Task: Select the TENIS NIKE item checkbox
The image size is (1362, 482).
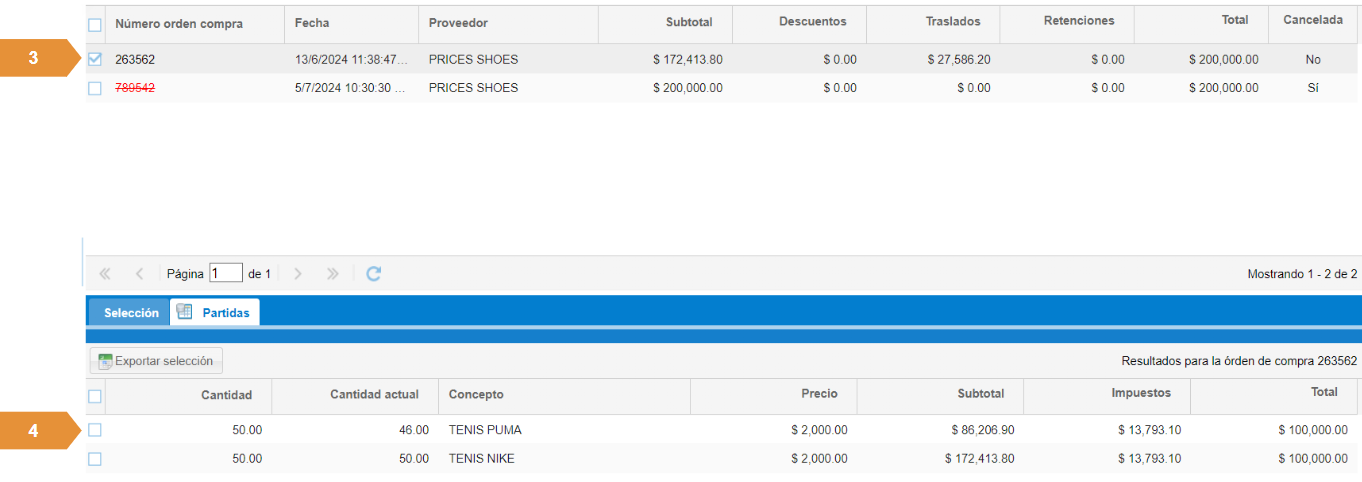Action: [95, 459]
